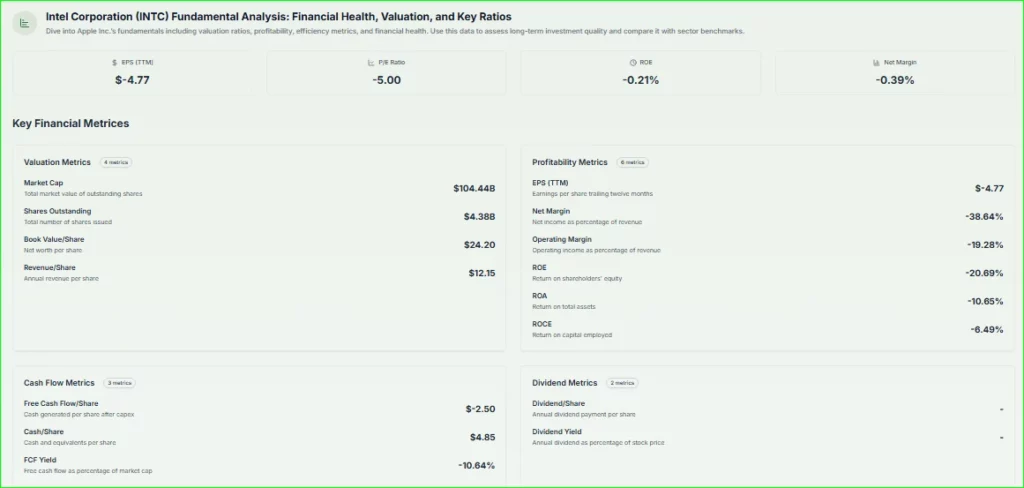Click the "3 metrics" badge on Cash Flow Metrics
The height and width of the screenshot is (488, 1024).
118,383
